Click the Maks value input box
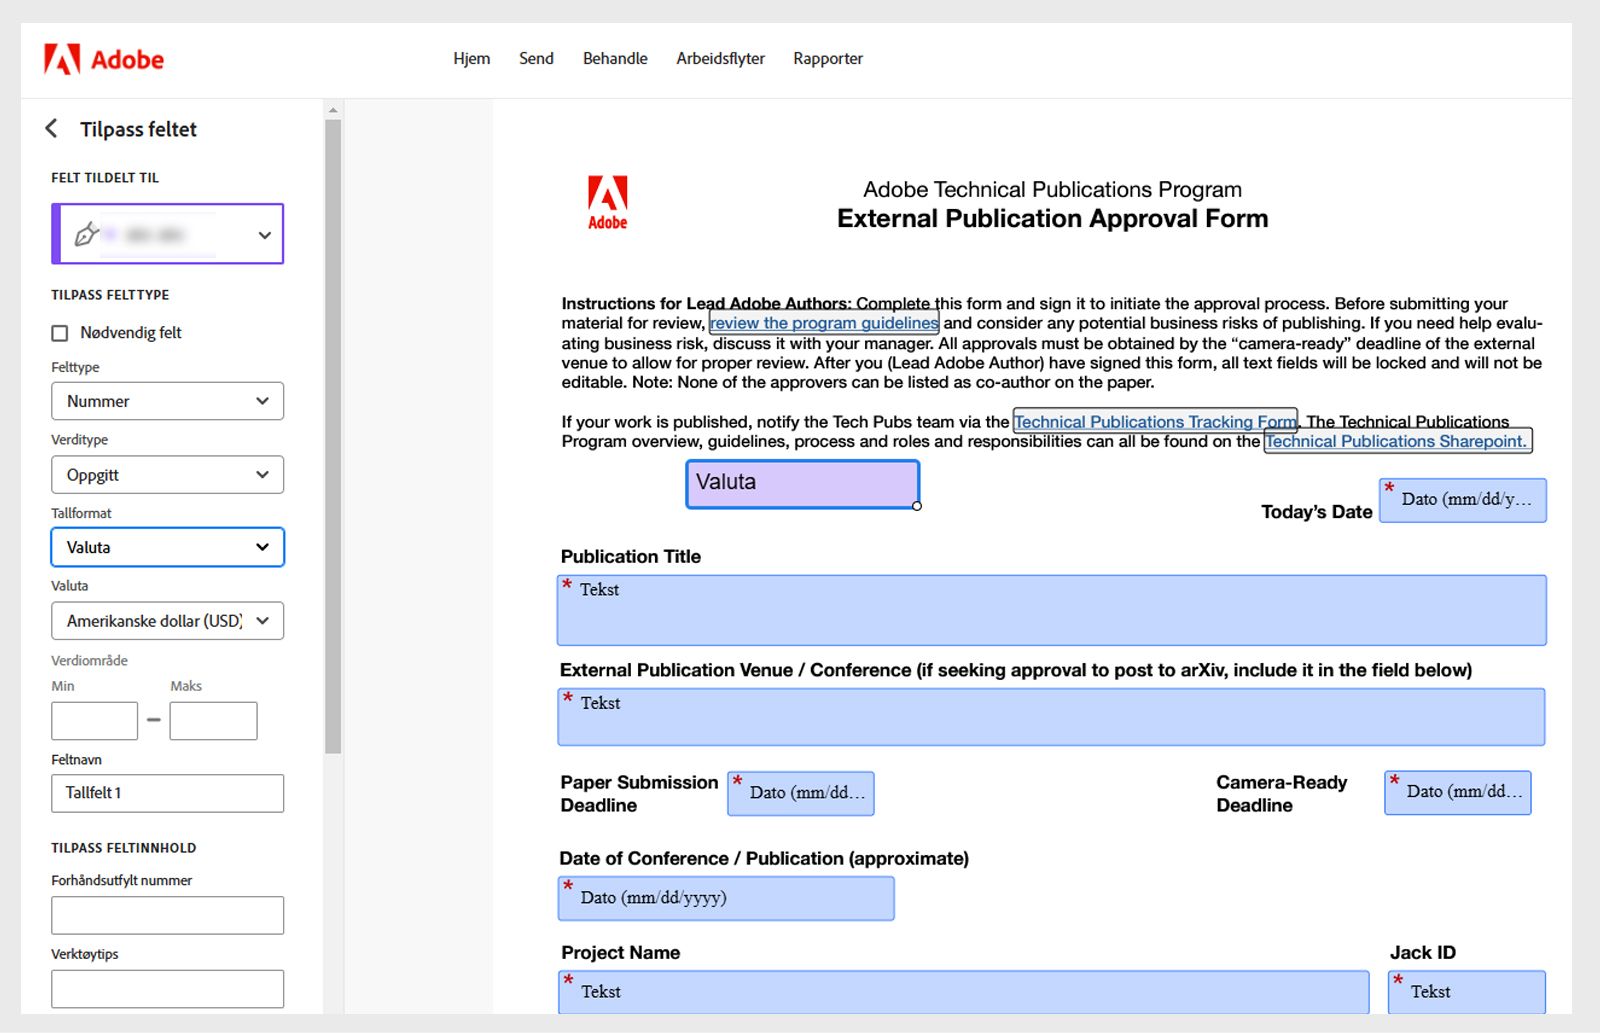Viewport: 1600px width, 1033px height. click(x=213, y=721)
